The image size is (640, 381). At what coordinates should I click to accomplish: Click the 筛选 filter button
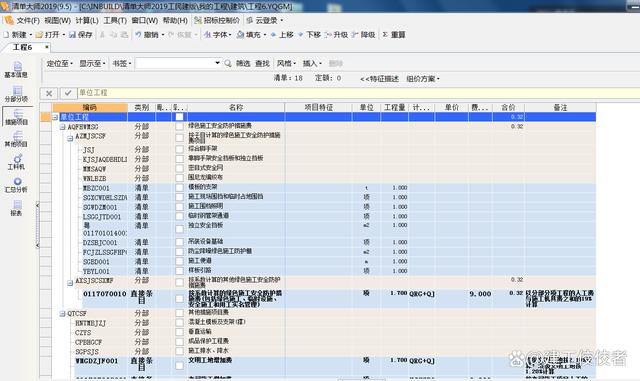click(243, 63)
